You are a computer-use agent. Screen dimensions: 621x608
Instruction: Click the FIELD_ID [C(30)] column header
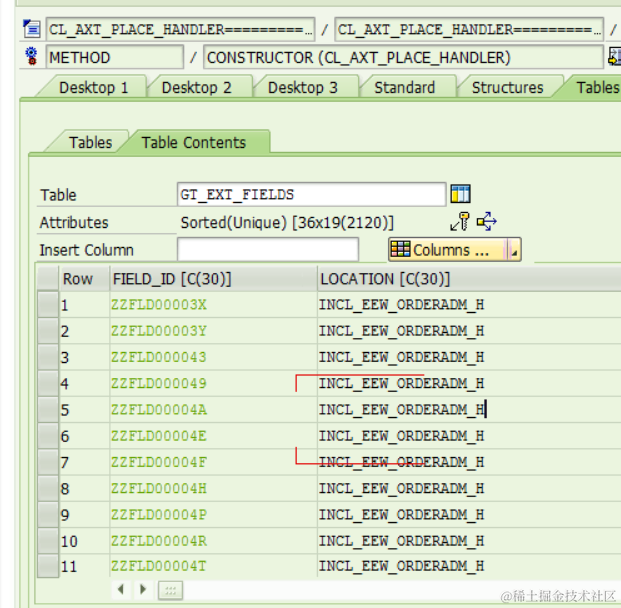tap(213, 279)
